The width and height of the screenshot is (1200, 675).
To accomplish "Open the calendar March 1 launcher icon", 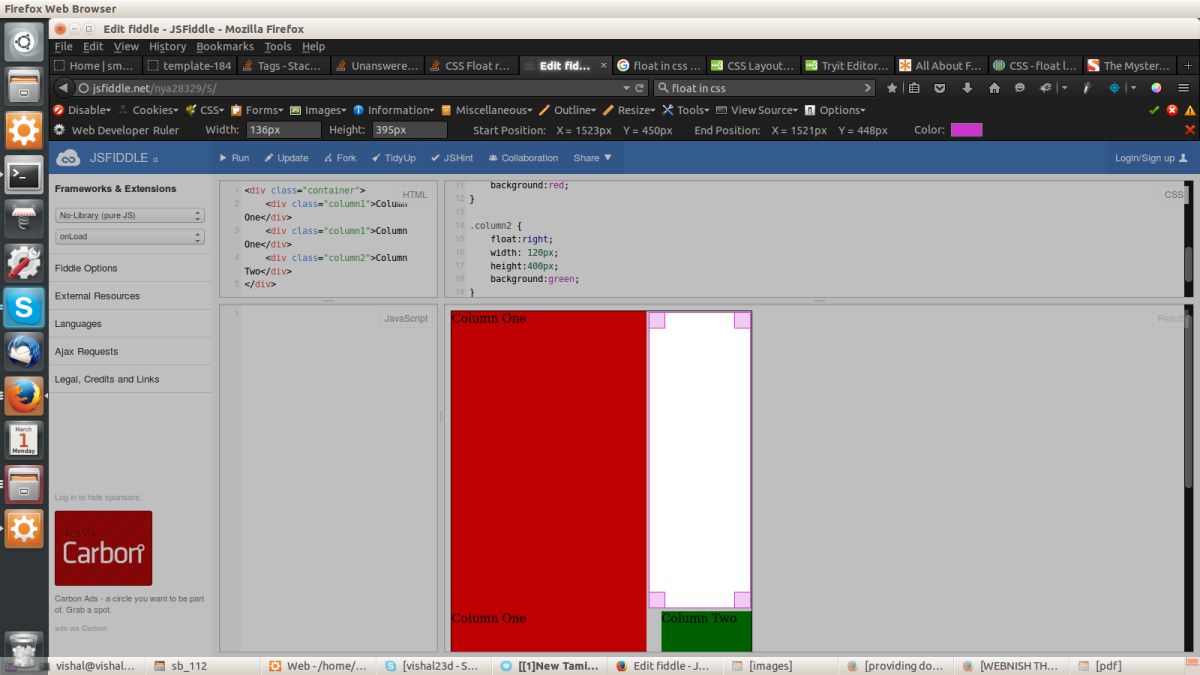I will tap(24, 439).
